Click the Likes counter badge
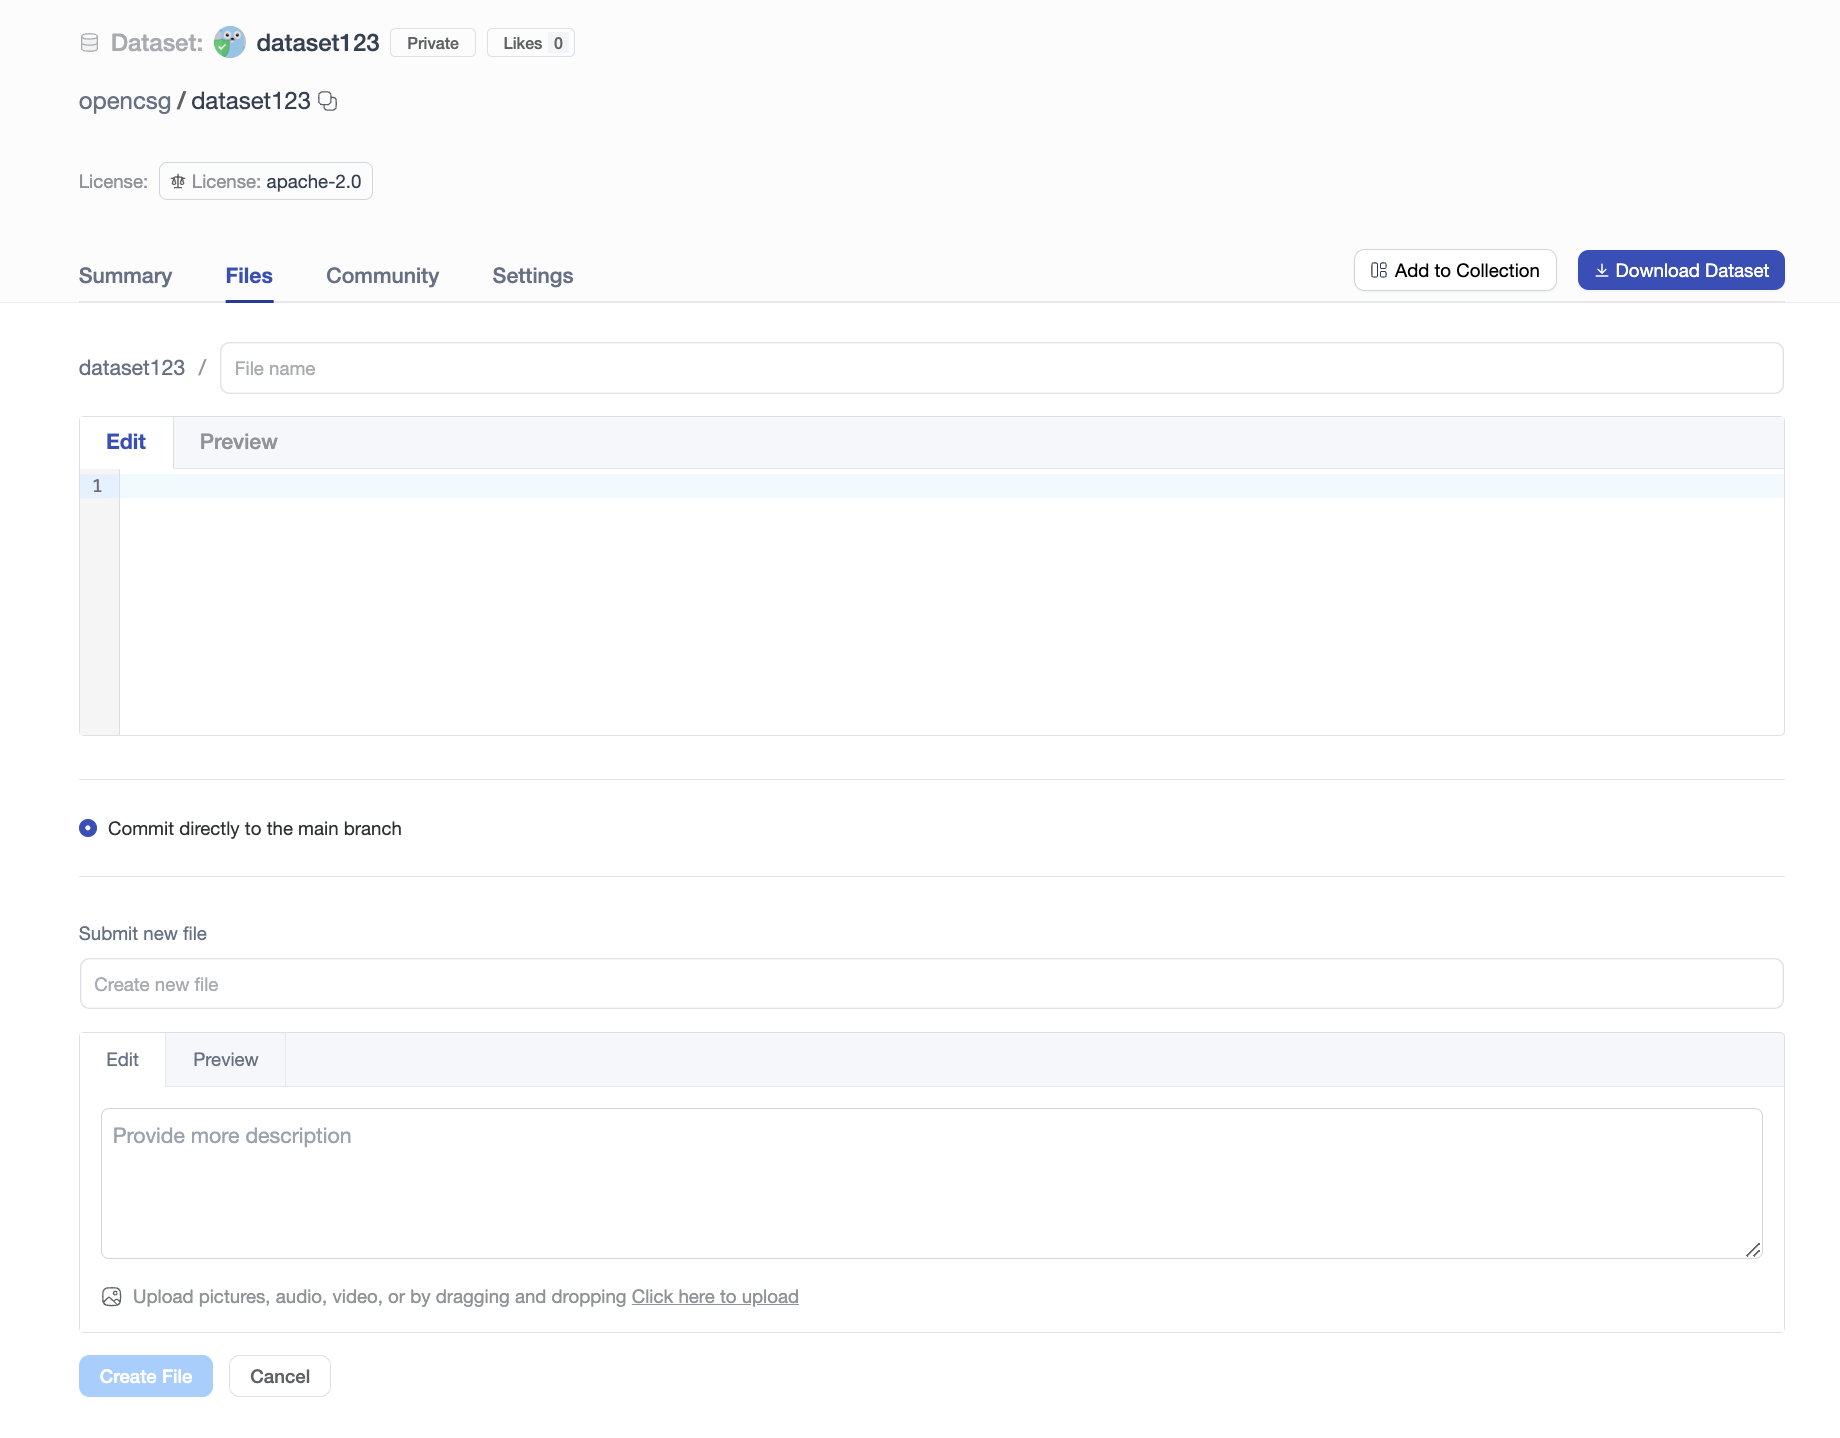 coord(530,42)
